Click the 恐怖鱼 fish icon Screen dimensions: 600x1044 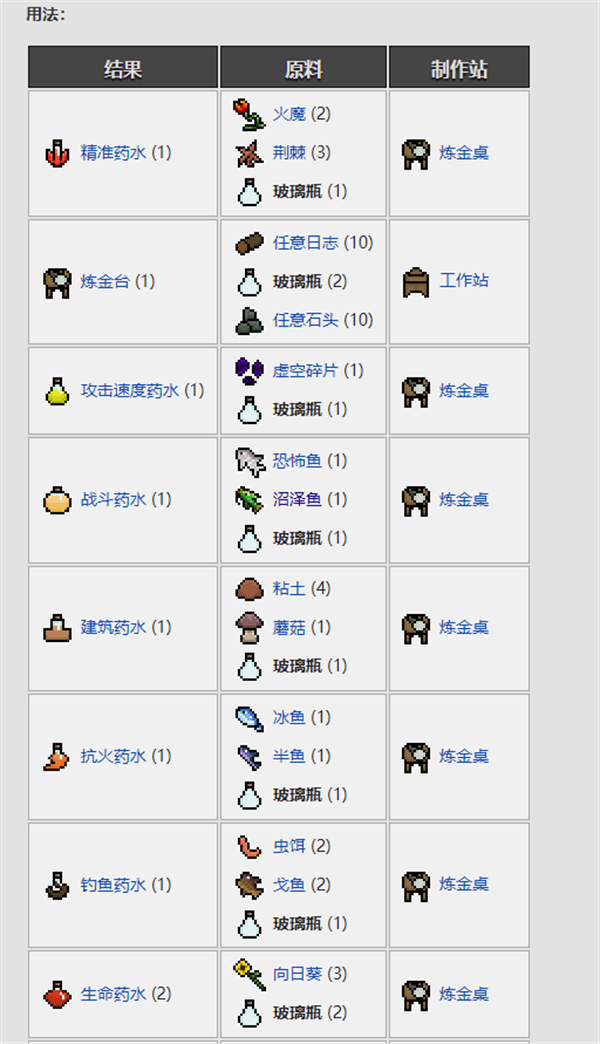(x=249, y=461)
